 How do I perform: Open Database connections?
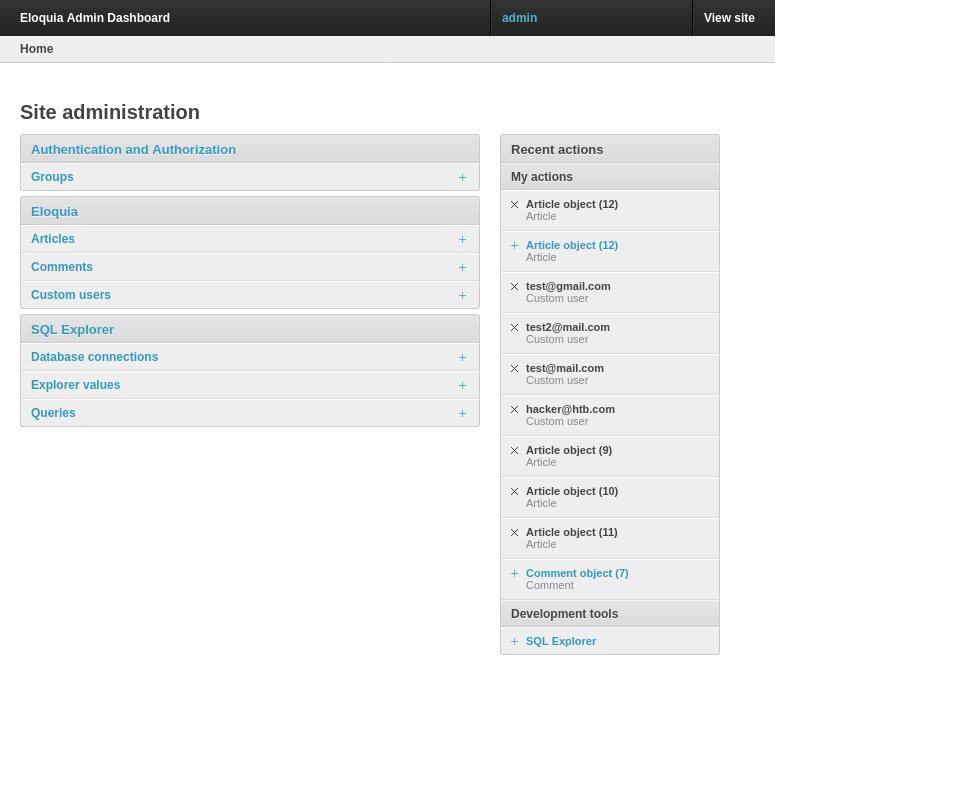tap(94, 357)
